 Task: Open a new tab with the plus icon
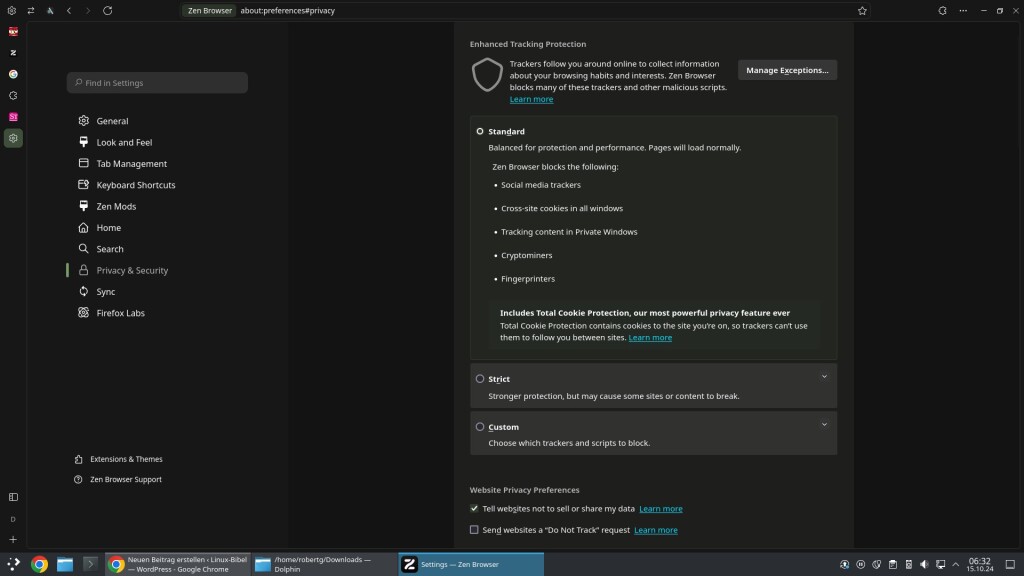(x=13, y=539)
